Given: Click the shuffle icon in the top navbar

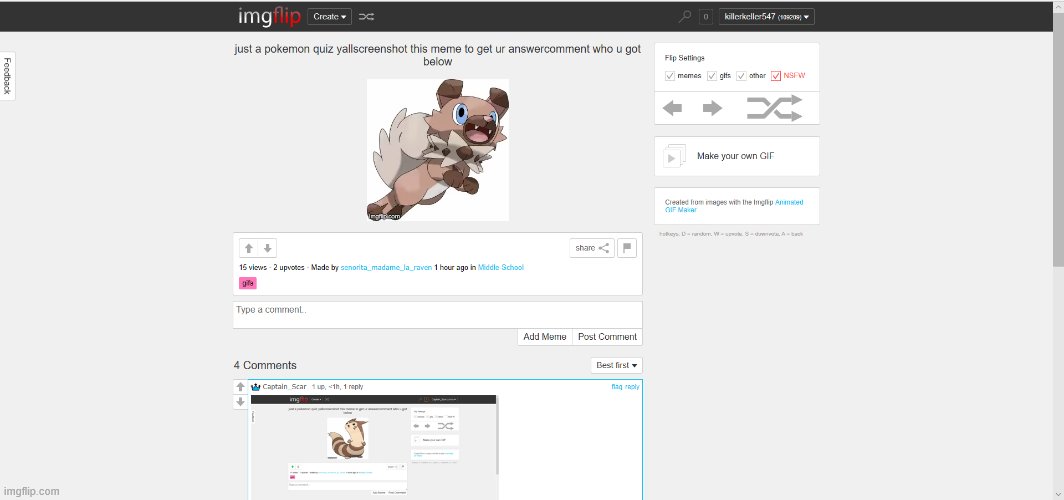Looking at the screenshot, I should (x=367, y=16).
